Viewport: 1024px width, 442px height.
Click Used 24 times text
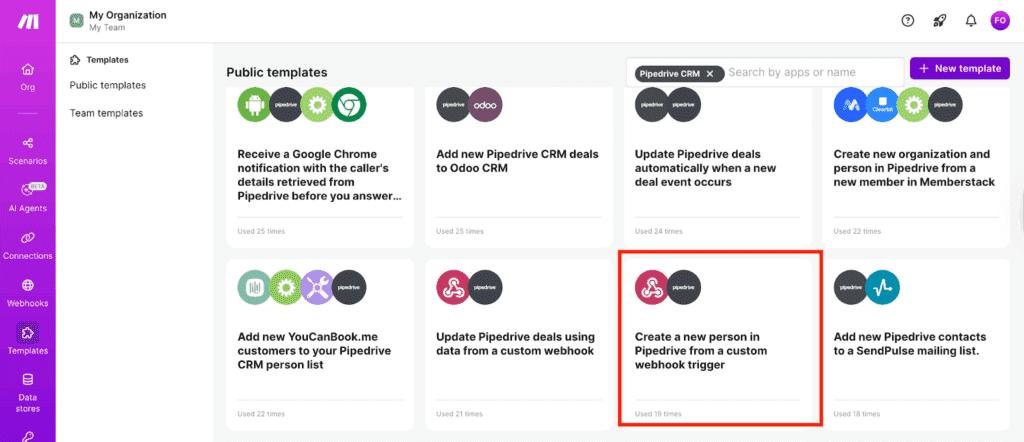click(658, 231)
